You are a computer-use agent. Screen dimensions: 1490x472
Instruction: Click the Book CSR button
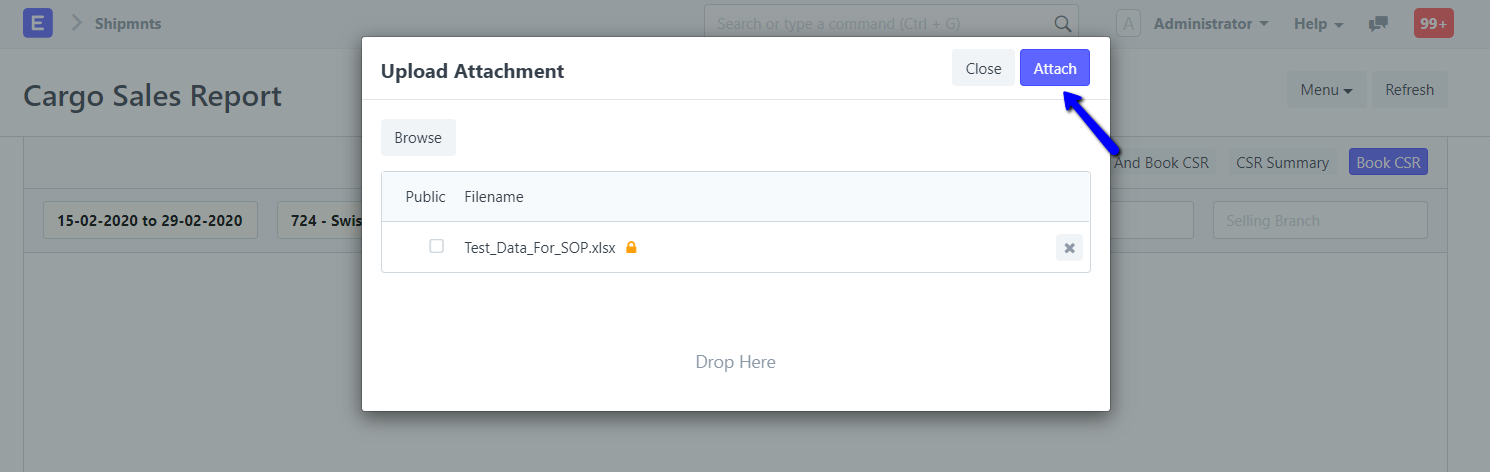[1388, 162]
